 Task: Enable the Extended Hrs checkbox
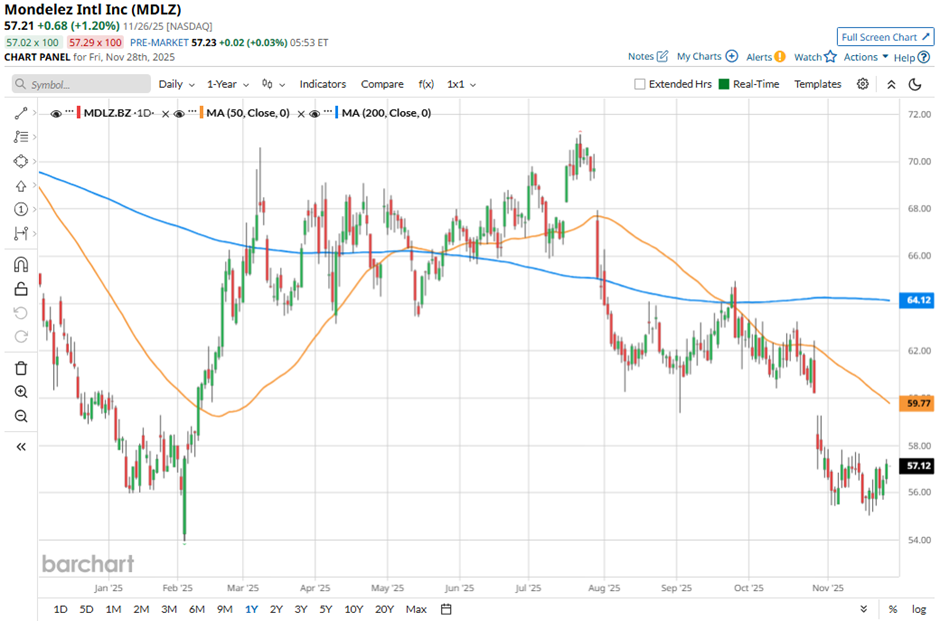coord(640,84)
